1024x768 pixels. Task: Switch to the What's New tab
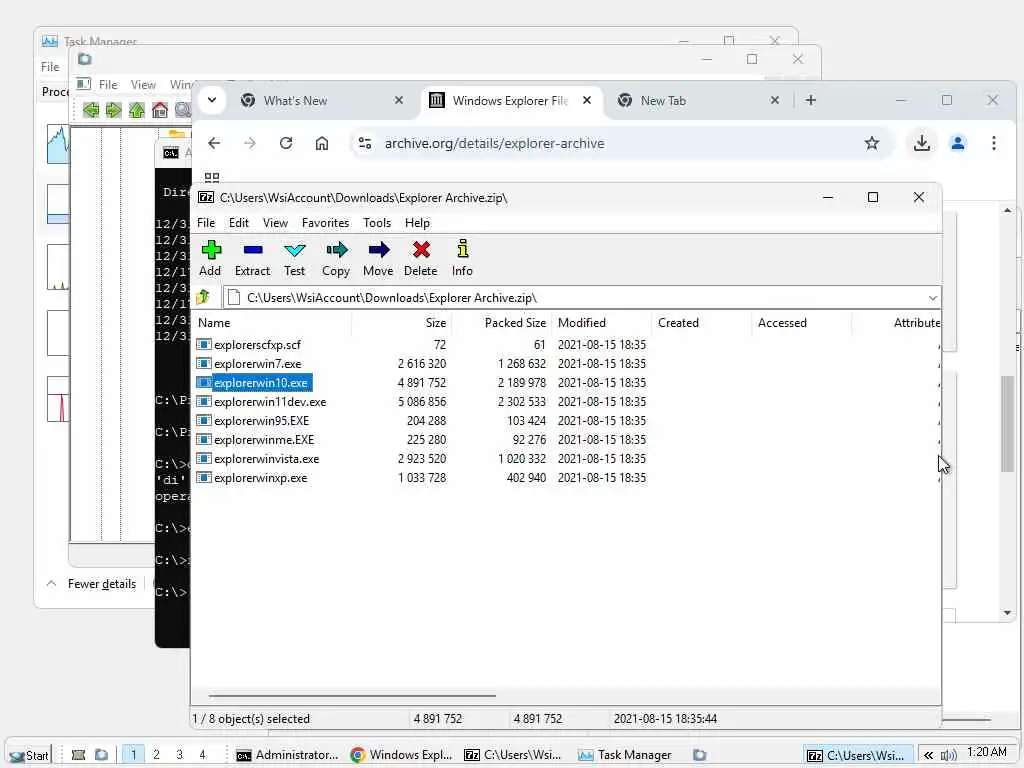tap(320, 101)
